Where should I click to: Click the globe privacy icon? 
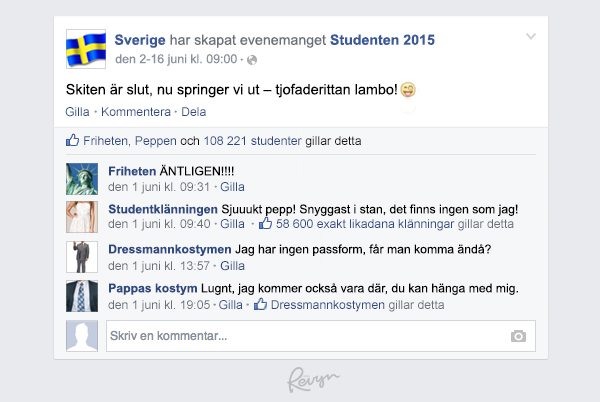pos(252,60)
